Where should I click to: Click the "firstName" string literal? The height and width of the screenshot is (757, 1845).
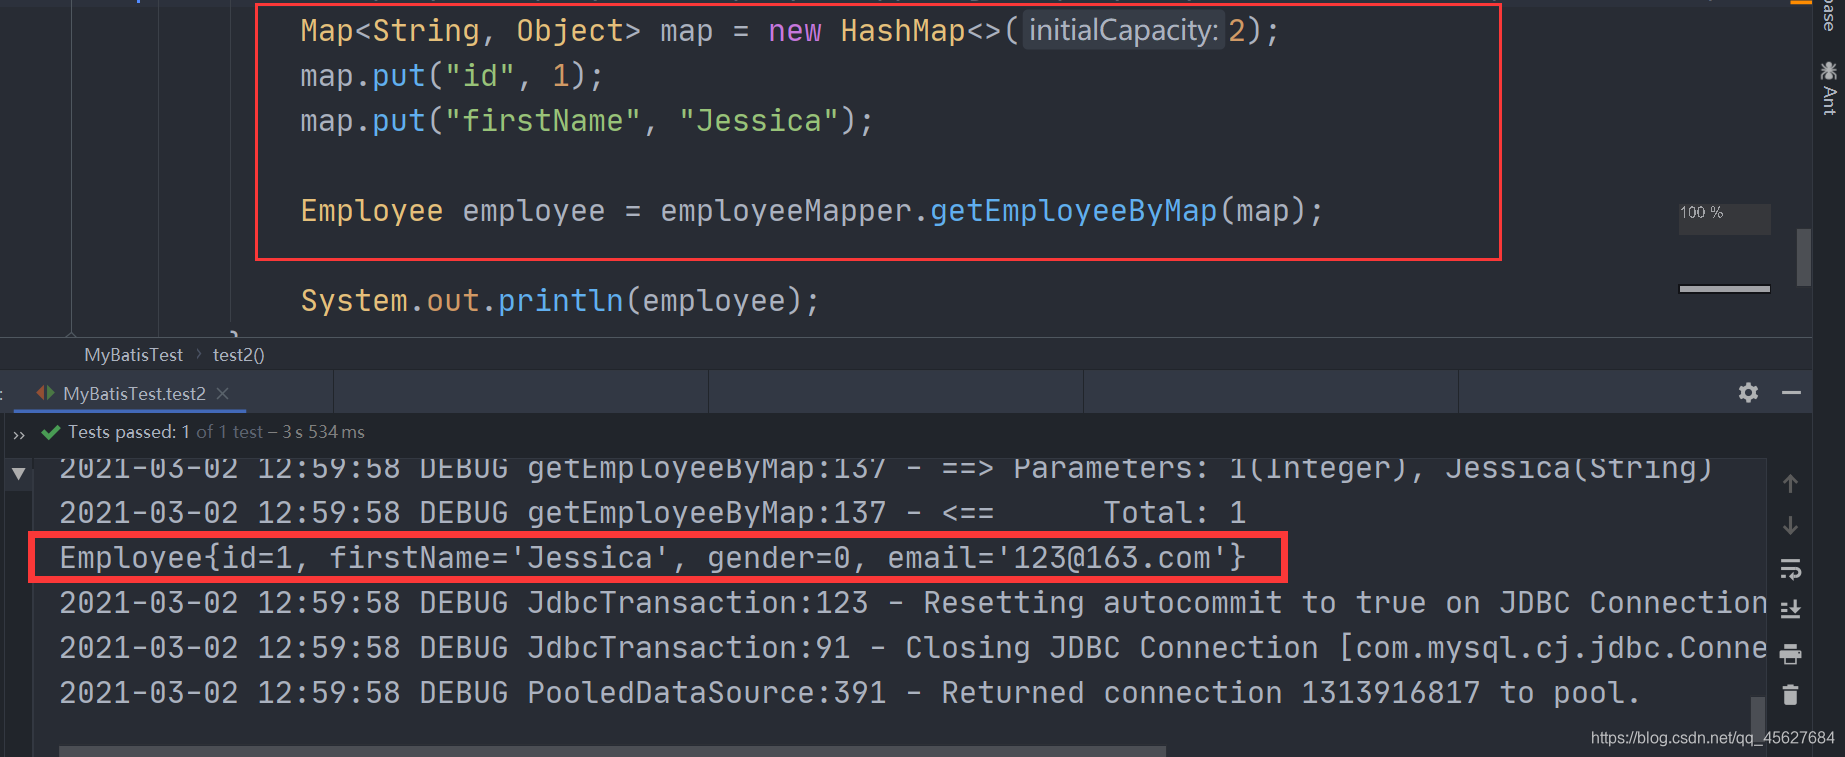tap(542, 121)
